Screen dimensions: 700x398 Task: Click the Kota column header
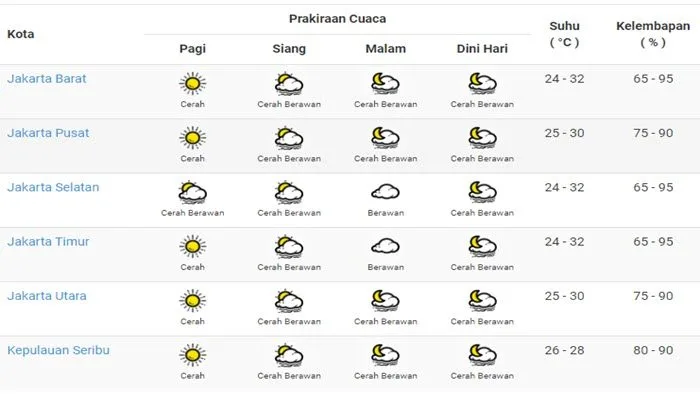21,34
